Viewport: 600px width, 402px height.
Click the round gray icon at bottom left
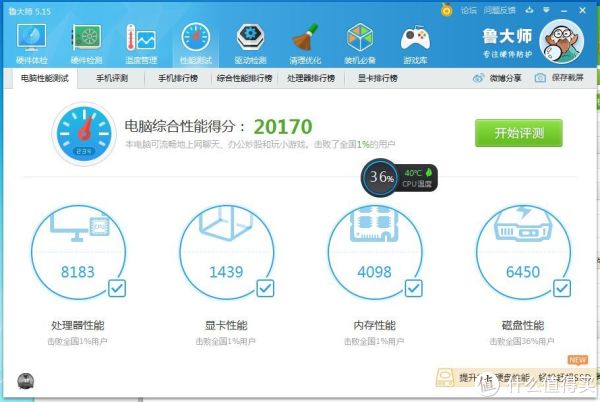click(26, 381)
